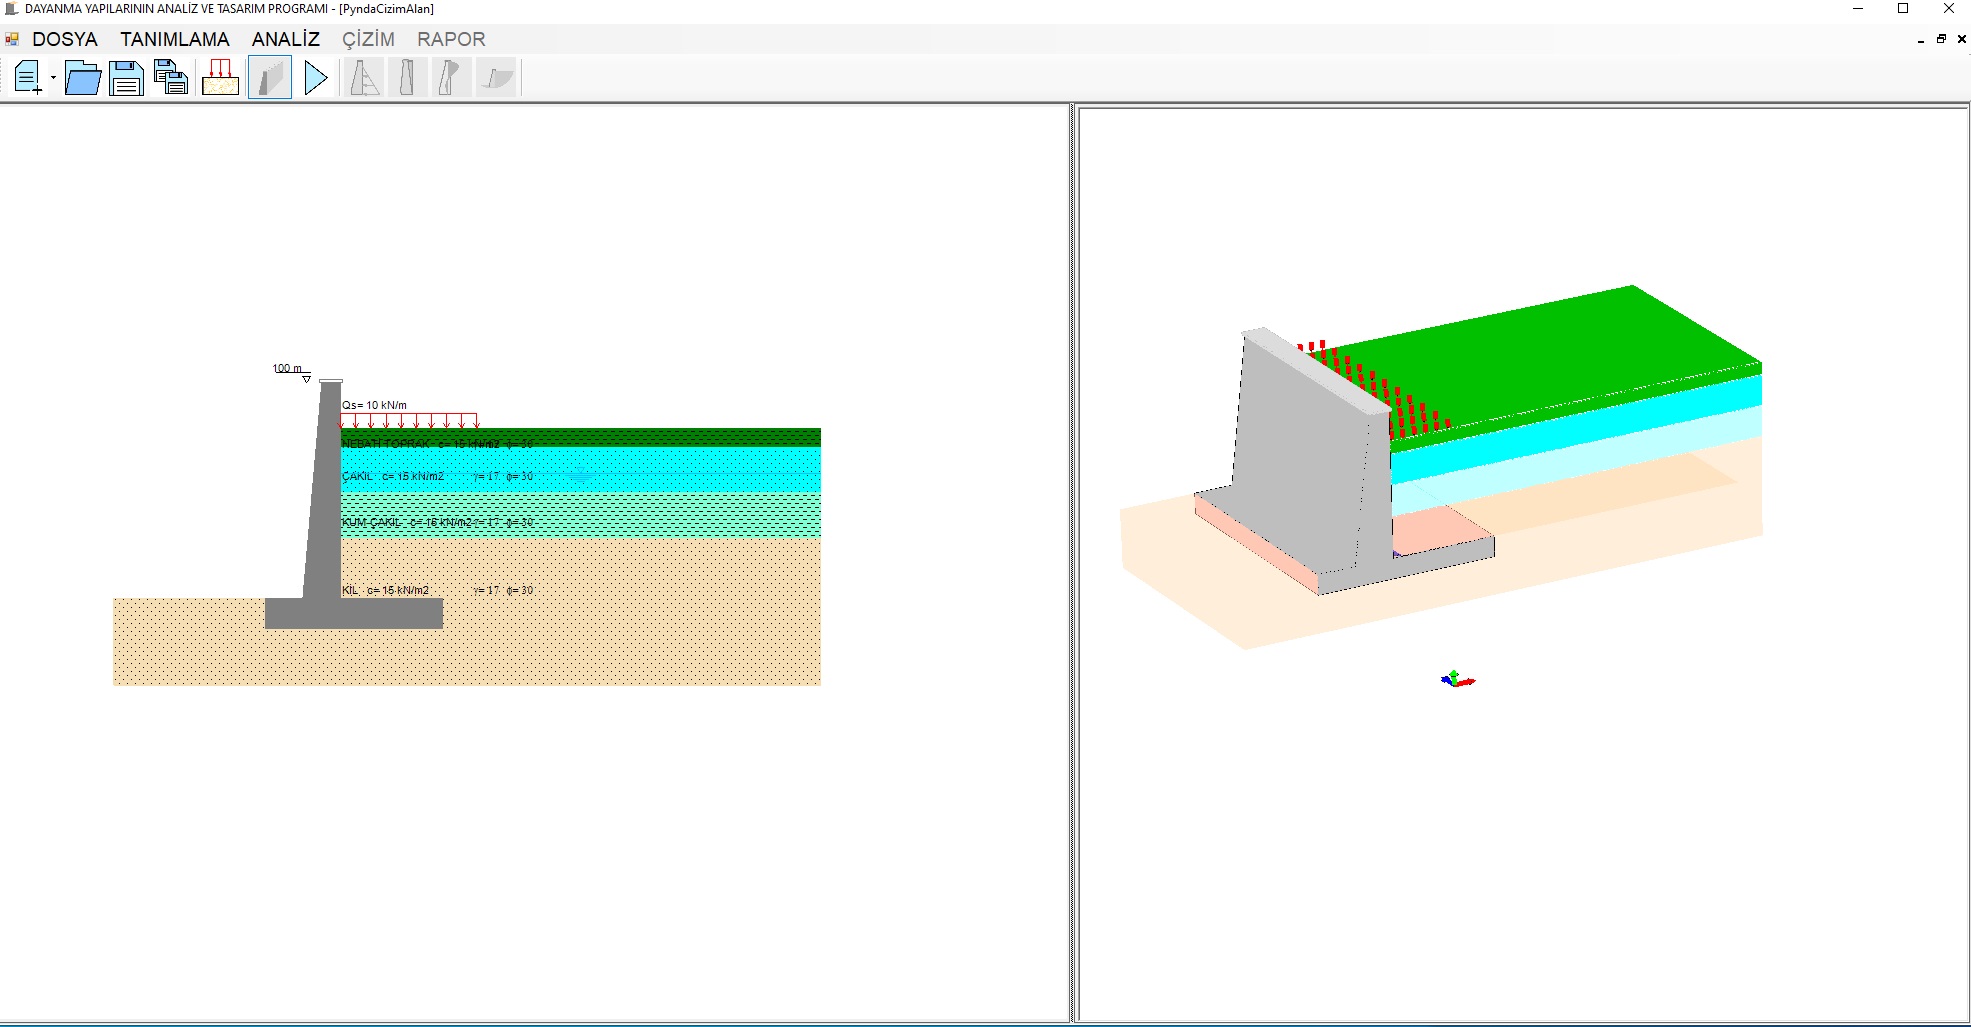Click the new document icon in toolbar

coord(27,78)
